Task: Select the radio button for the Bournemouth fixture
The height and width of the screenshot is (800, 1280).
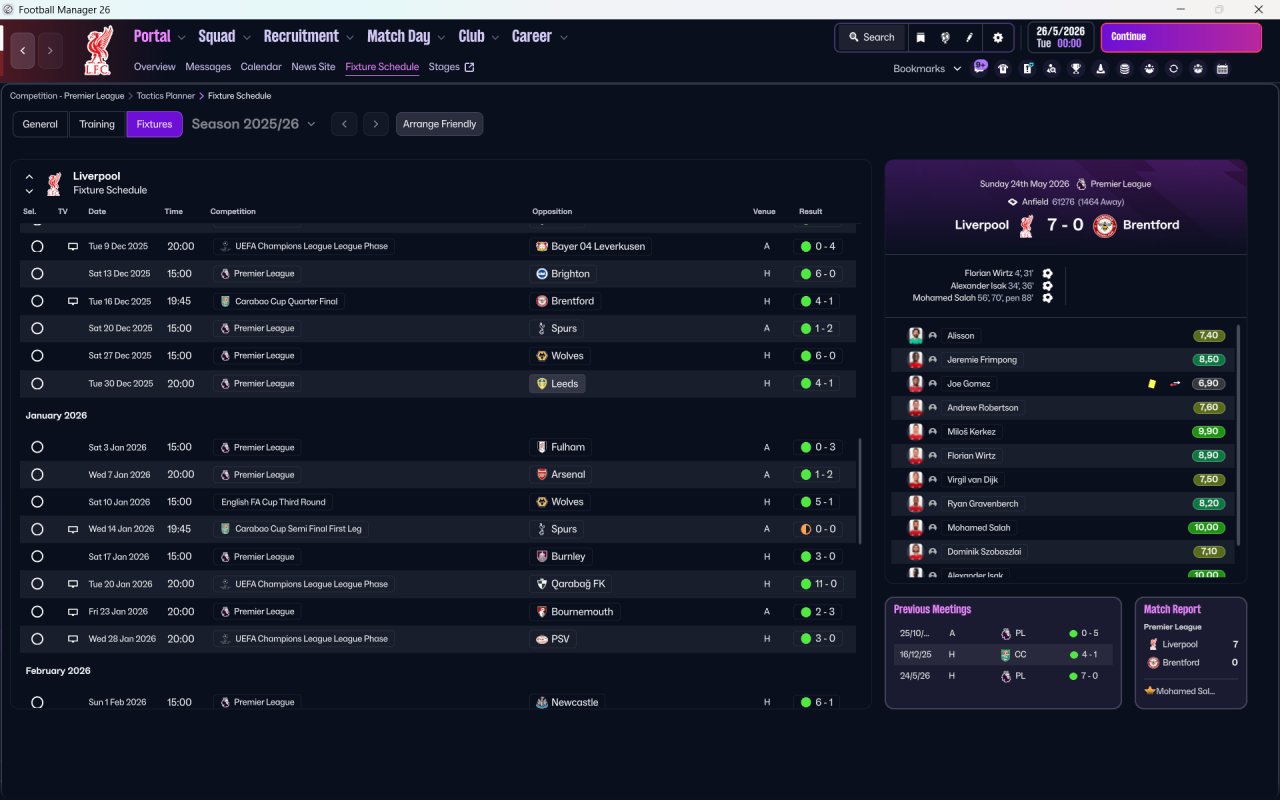Action: 37,611
